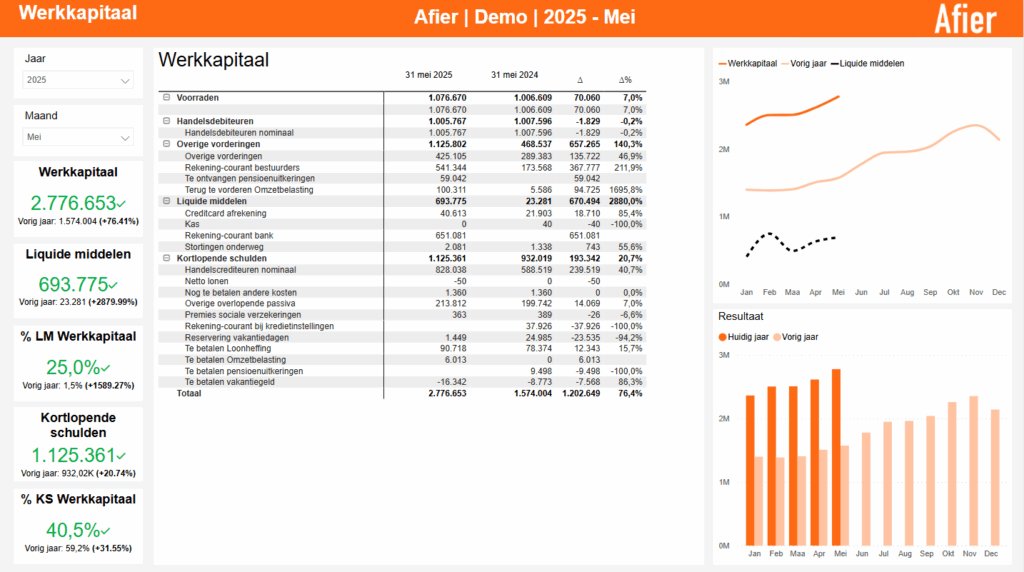The height and width of the screenshot is (572, 1024).
Task: Collapse the Overige vorderingen row group
Action: (166, 144)
